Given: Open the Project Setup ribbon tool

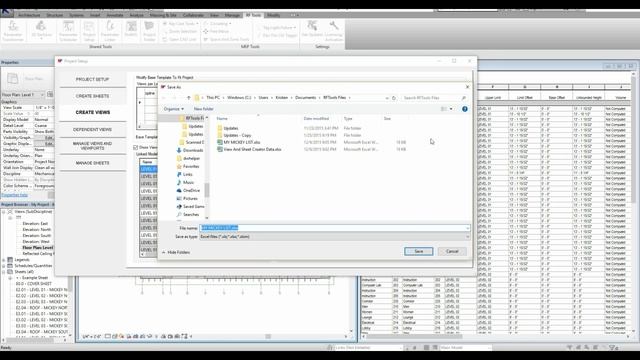Looking at the screenshot, I should coord(89,31).
